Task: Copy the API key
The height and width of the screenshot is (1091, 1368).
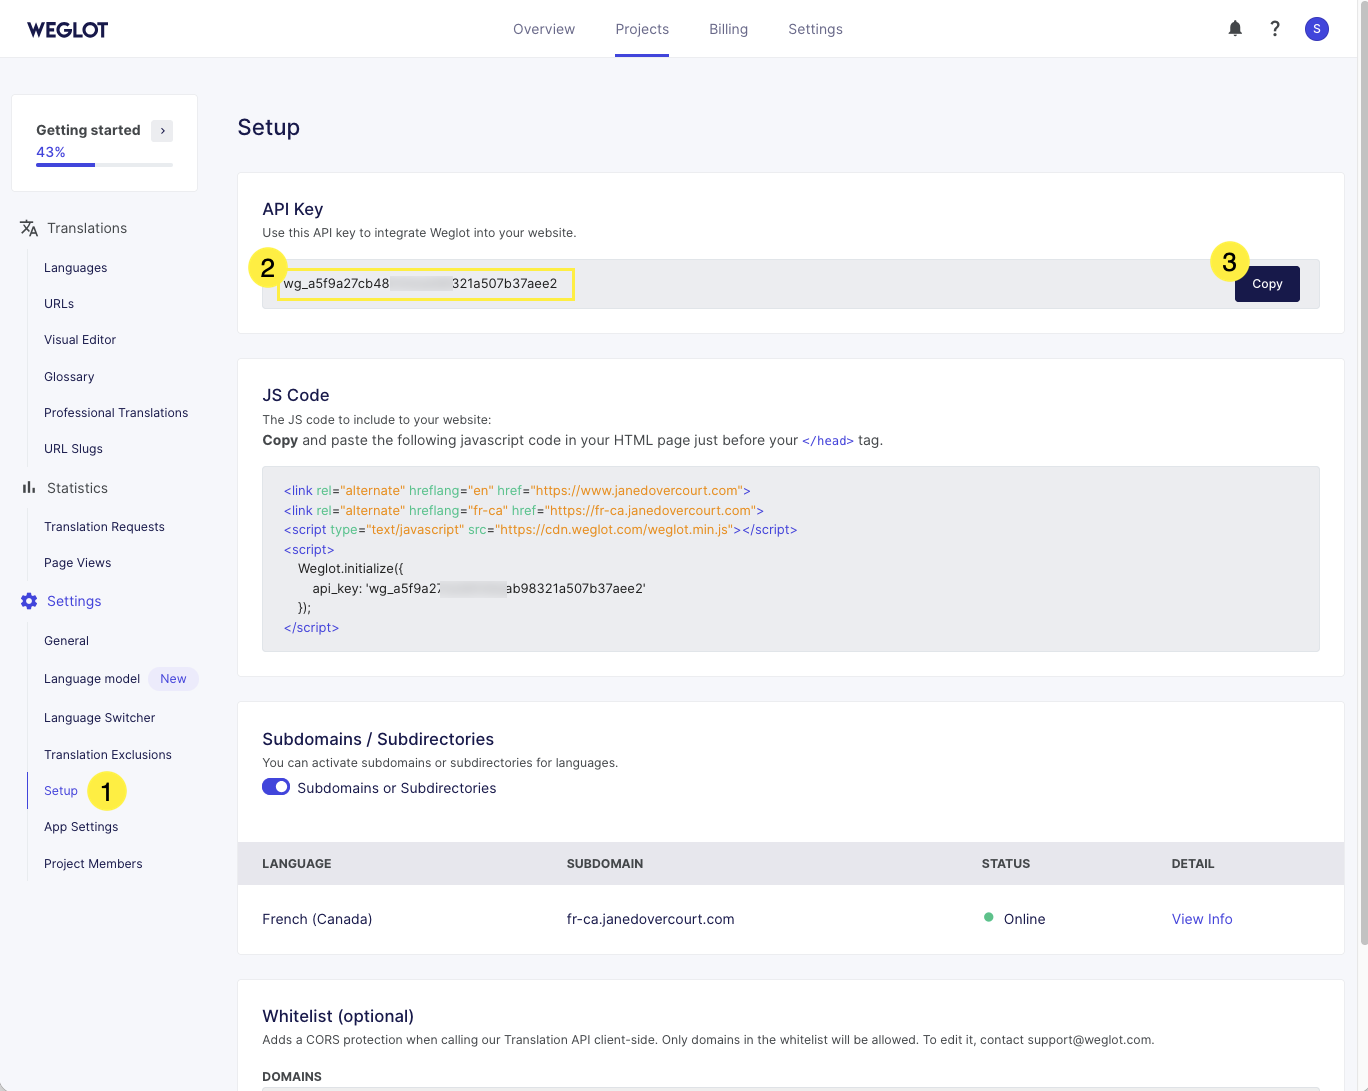Action: point(1267,284)
